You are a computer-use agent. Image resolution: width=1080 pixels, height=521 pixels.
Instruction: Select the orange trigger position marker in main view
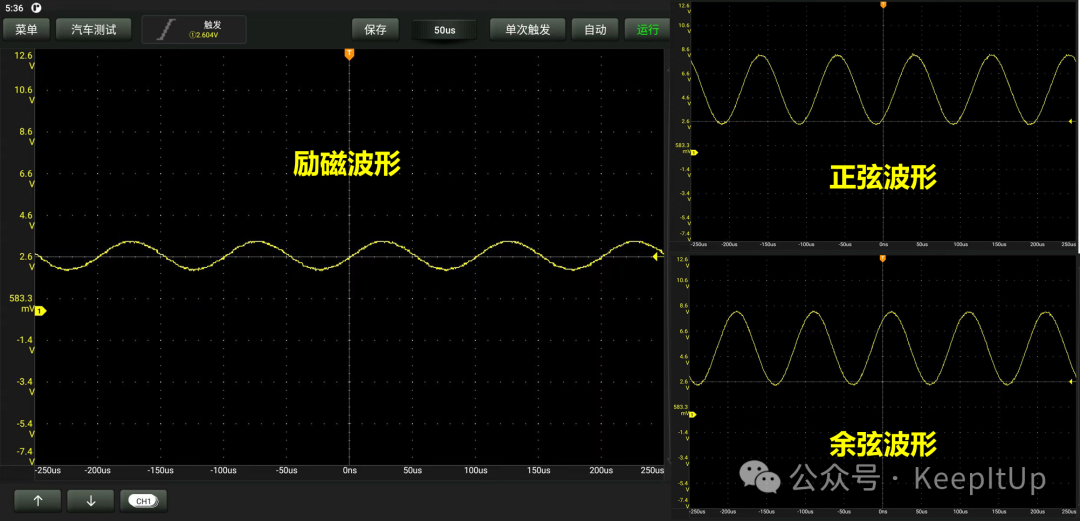point(349,54)
